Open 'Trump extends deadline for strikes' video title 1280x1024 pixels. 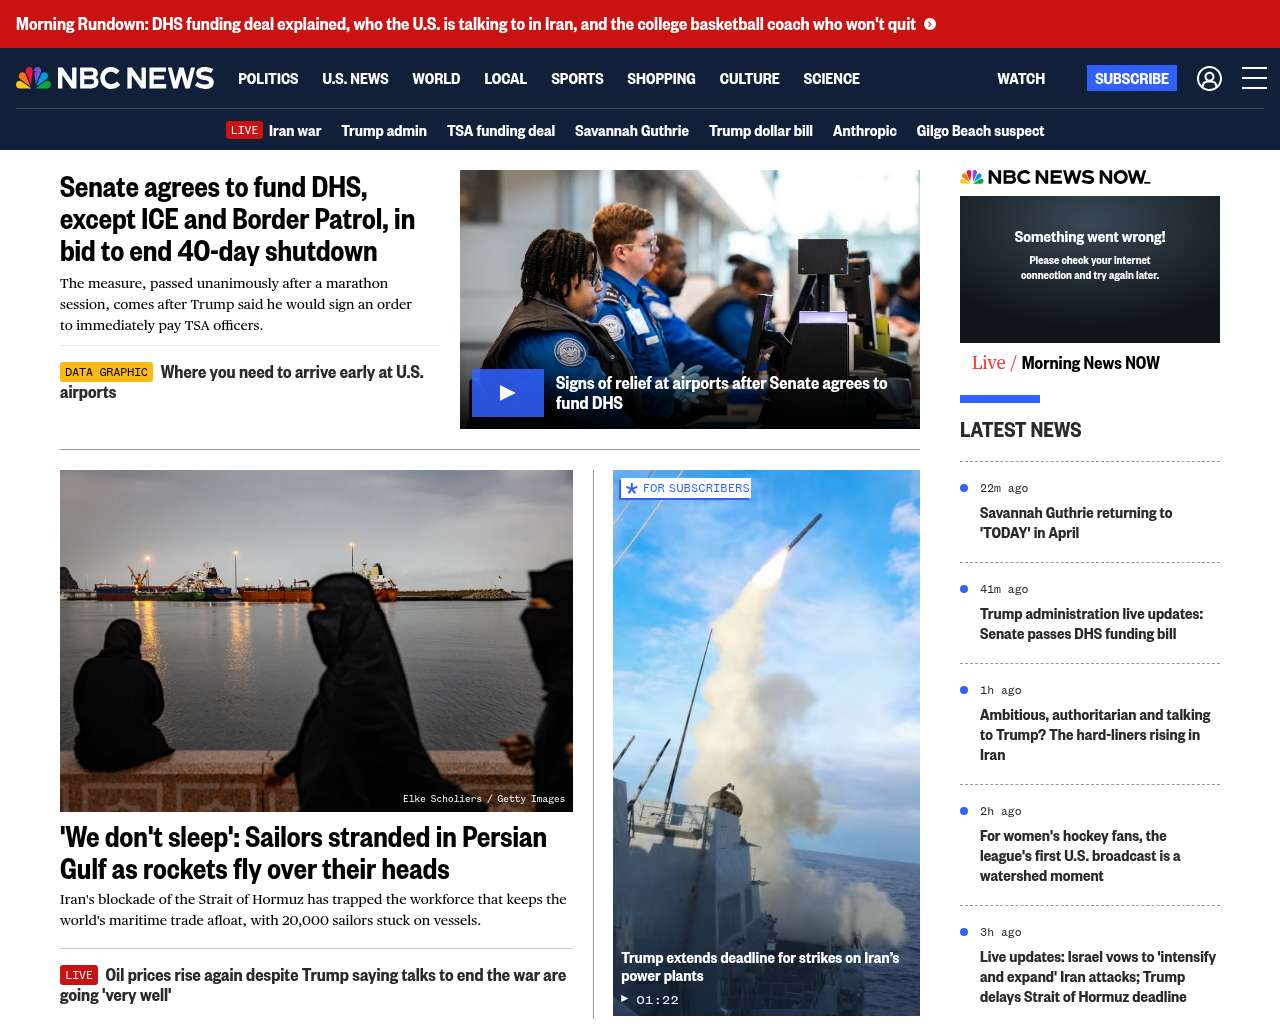pyautogui.click(x=760, y=967)
